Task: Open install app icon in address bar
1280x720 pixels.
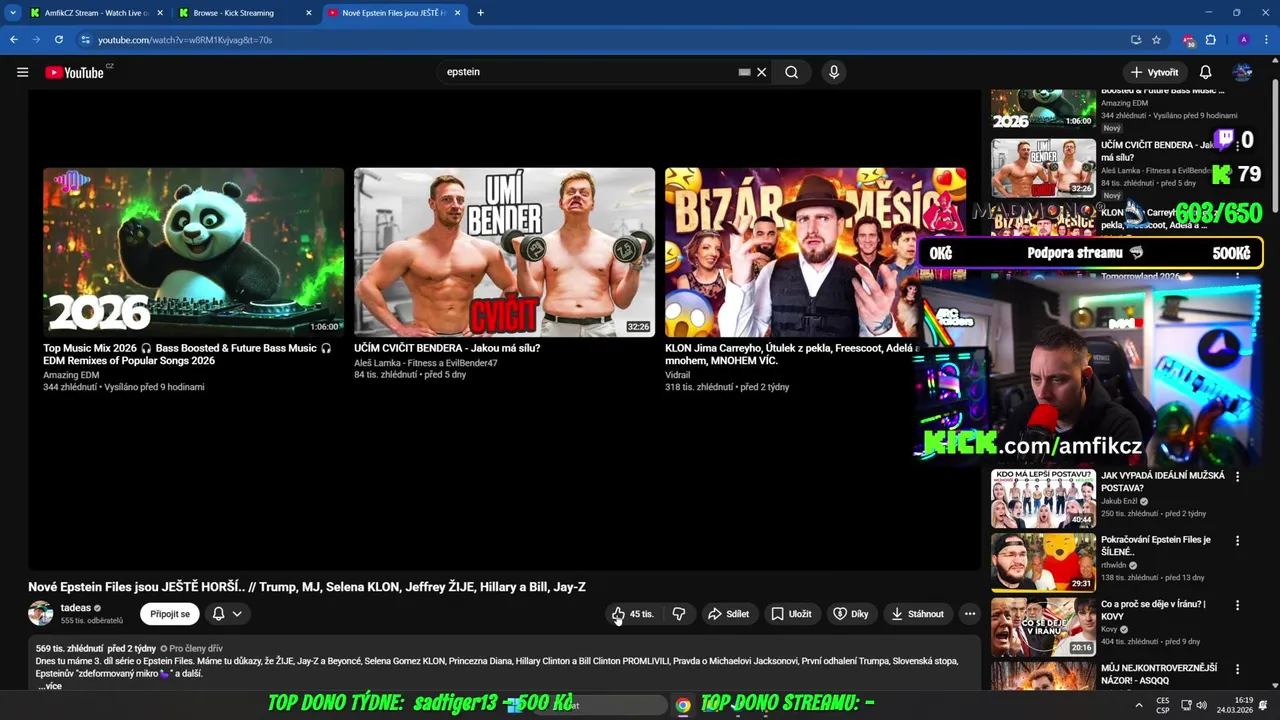Action: [x=1136, y=40]
